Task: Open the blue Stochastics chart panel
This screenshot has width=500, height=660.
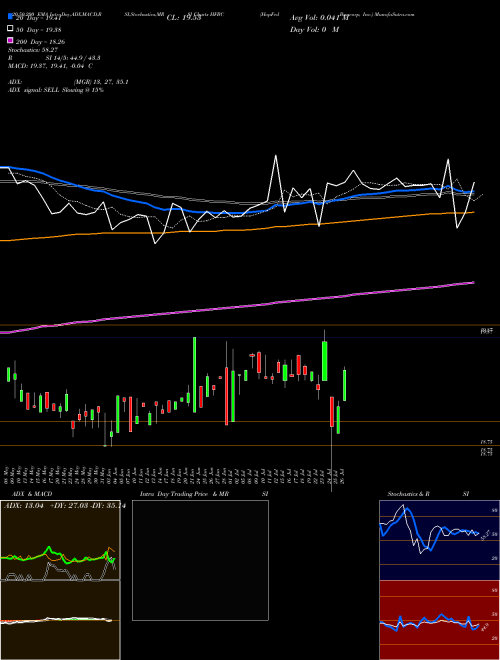Action: point(439,540)
